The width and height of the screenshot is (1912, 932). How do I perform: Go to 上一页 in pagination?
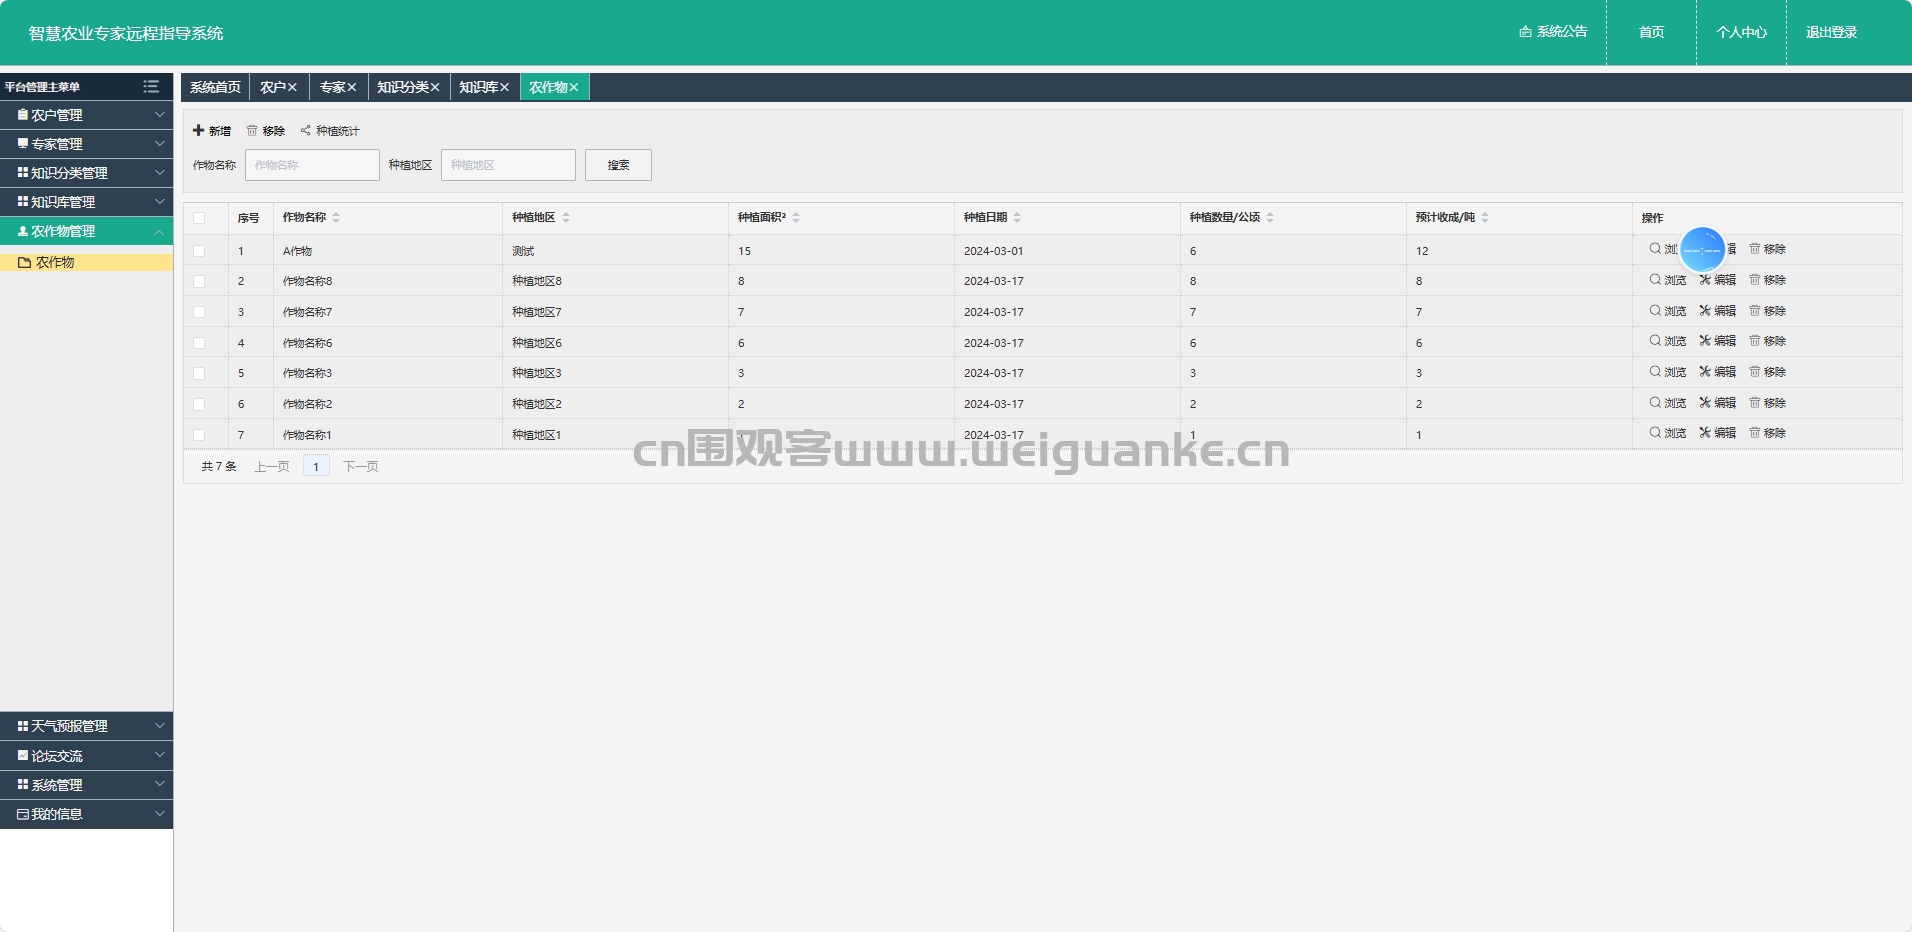[x=271, y=466]
